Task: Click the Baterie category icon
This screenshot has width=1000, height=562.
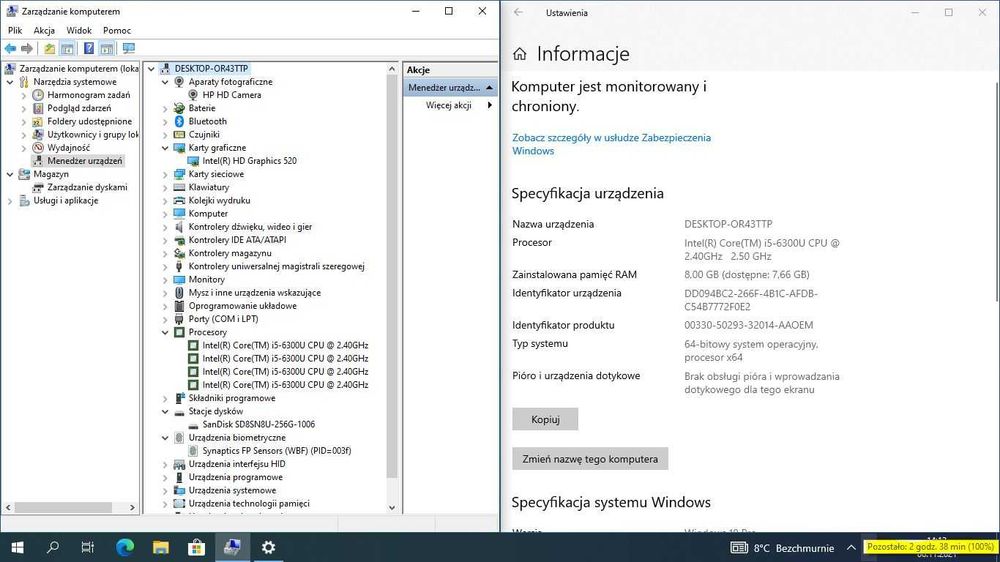Action: tap(179, 108)
